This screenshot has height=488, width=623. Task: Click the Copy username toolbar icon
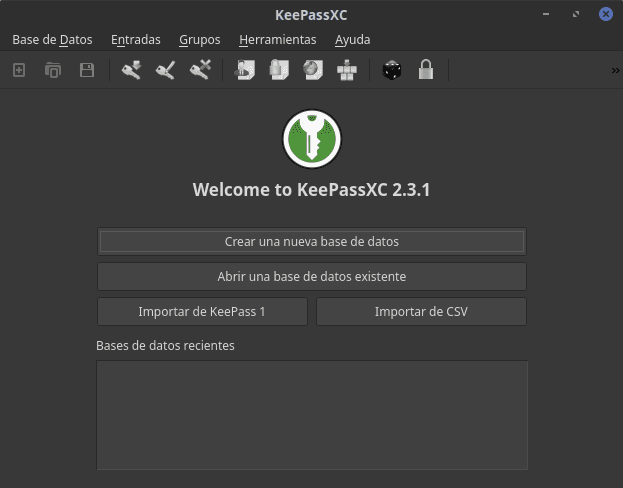point(244,70)
